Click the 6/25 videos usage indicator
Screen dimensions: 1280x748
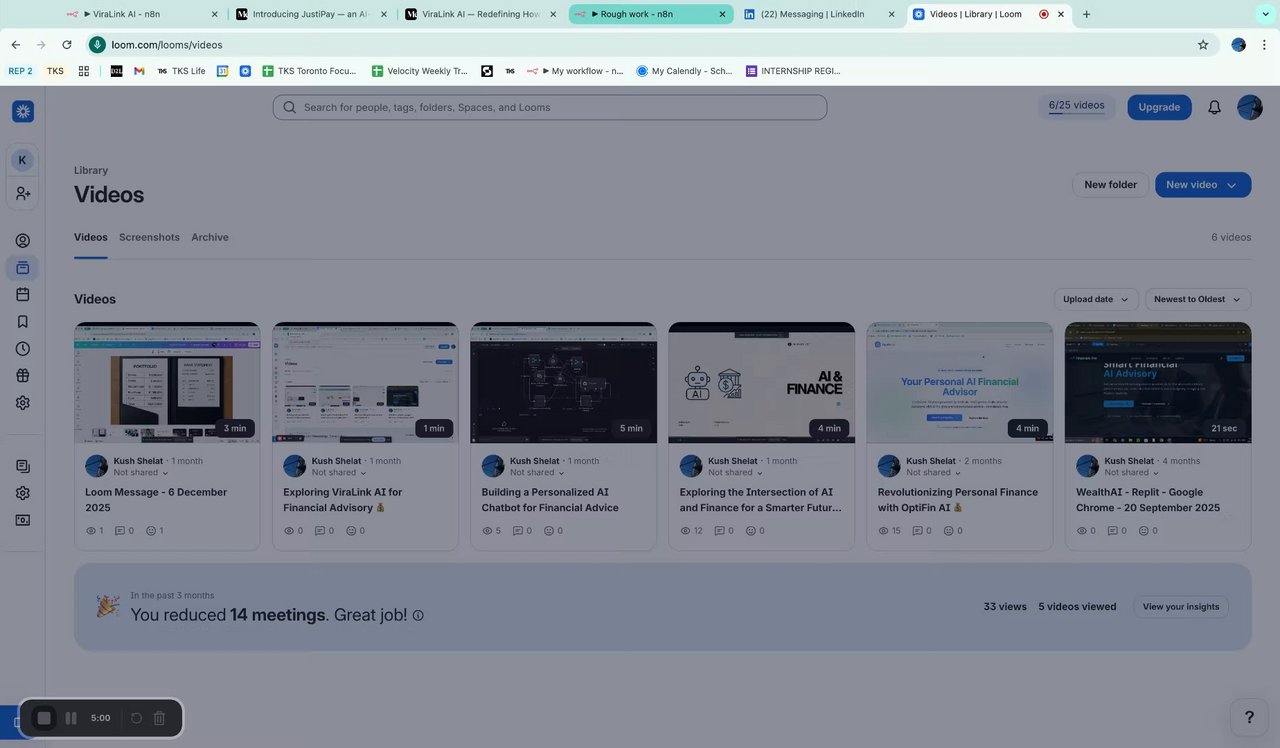point(1076,106)
